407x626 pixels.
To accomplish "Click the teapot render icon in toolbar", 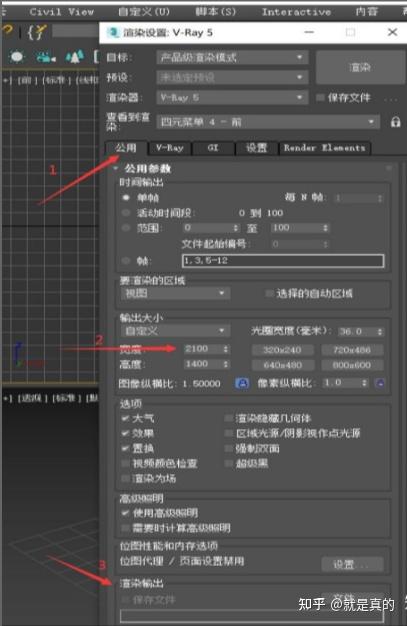I will tap(17, 57).
